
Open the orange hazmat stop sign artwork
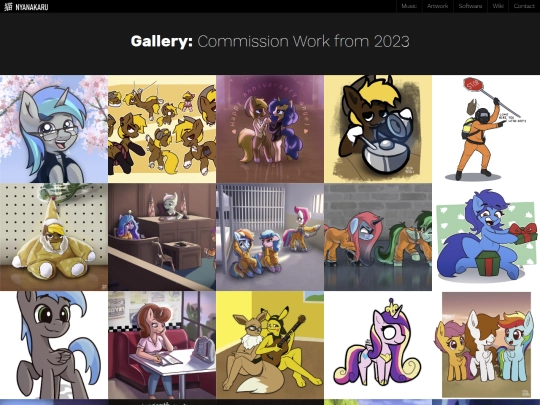486,129
